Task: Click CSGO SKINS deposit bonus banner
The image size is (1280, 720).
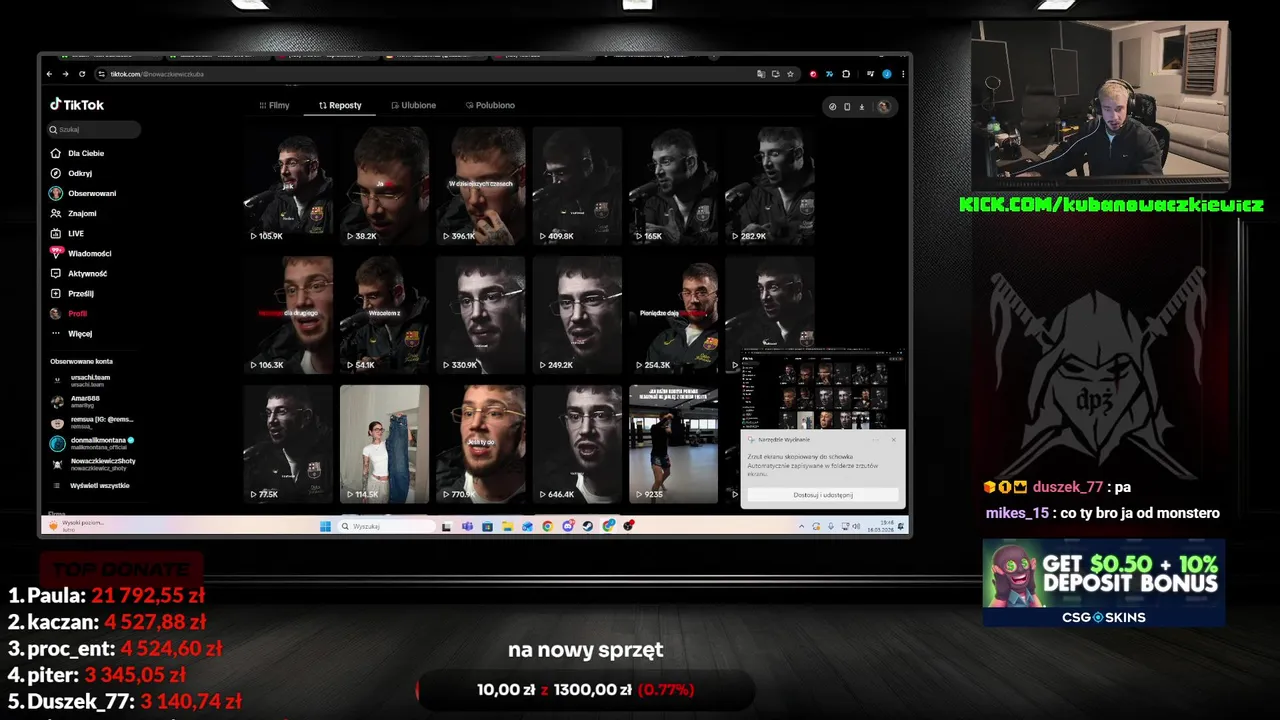Action: tap(1104, 583)
